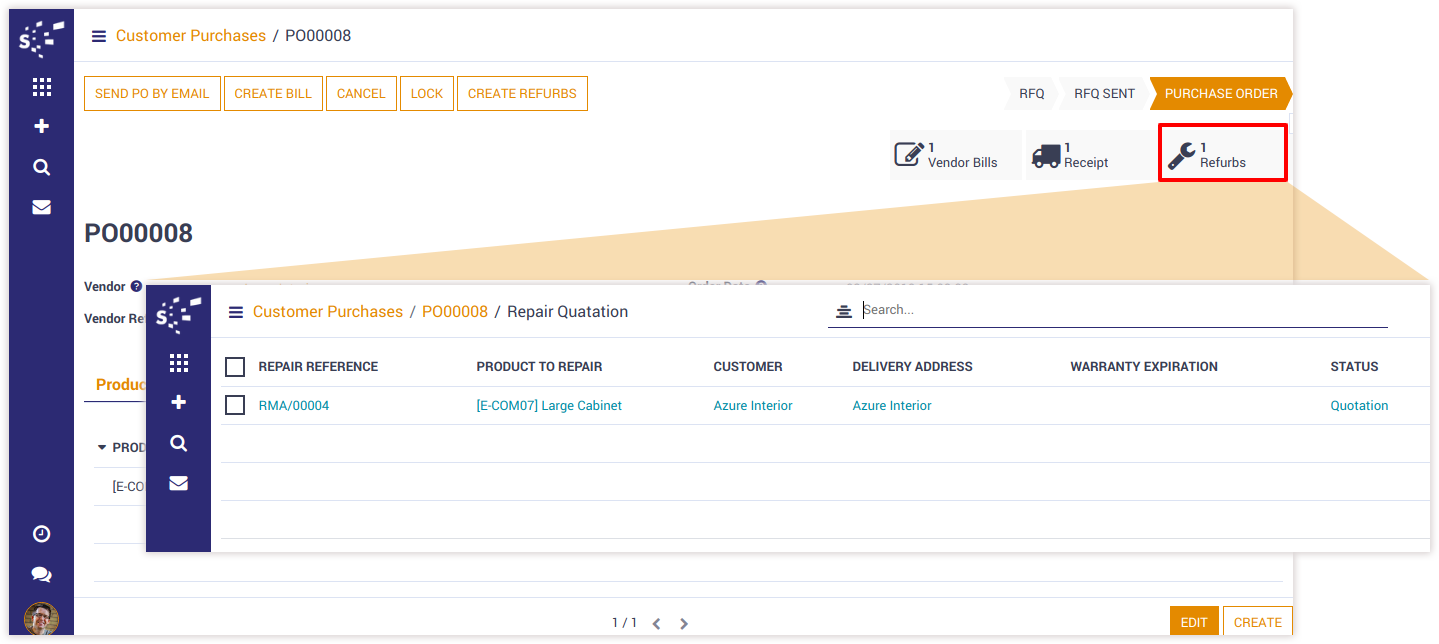Go to previous record with left chevron

(x=656, y=623)
